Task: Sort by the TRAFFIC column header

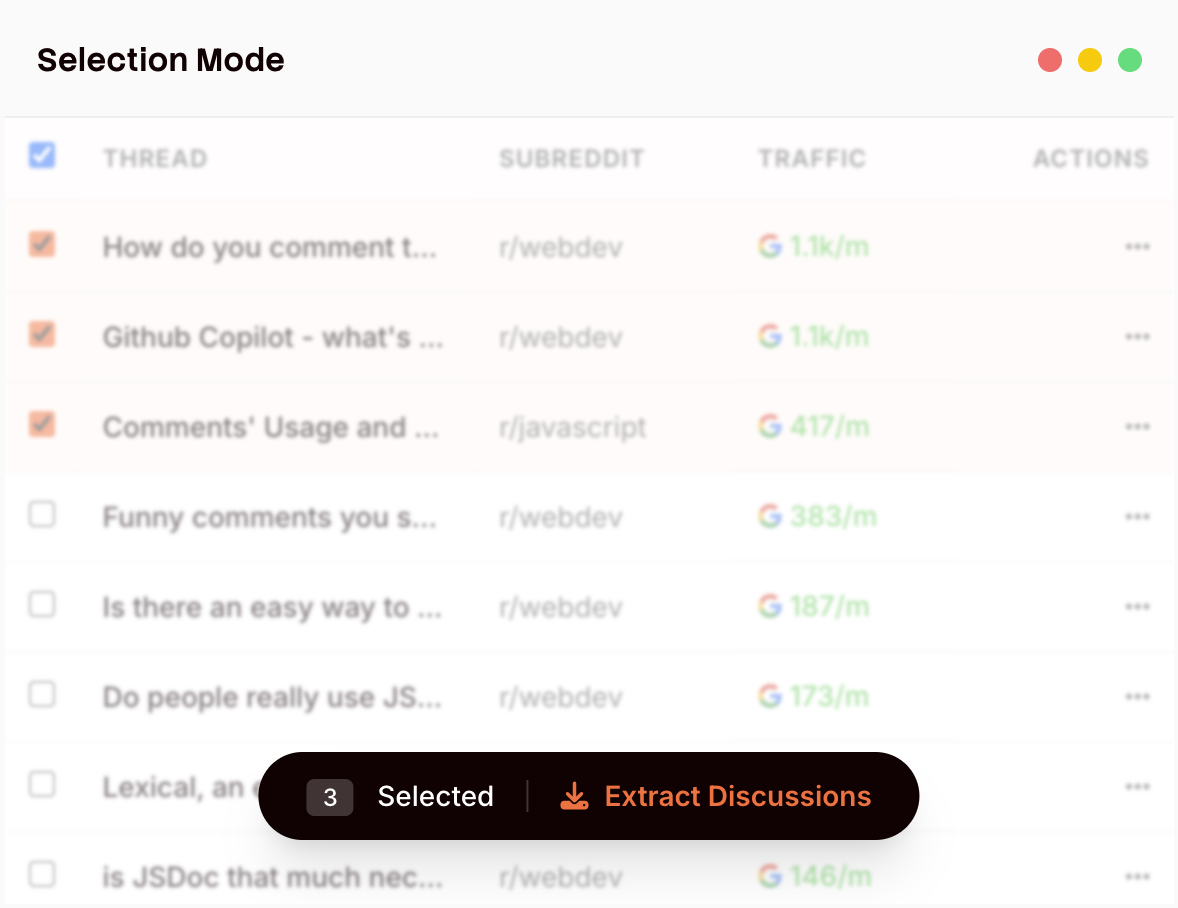Action: tap(812, 157)
